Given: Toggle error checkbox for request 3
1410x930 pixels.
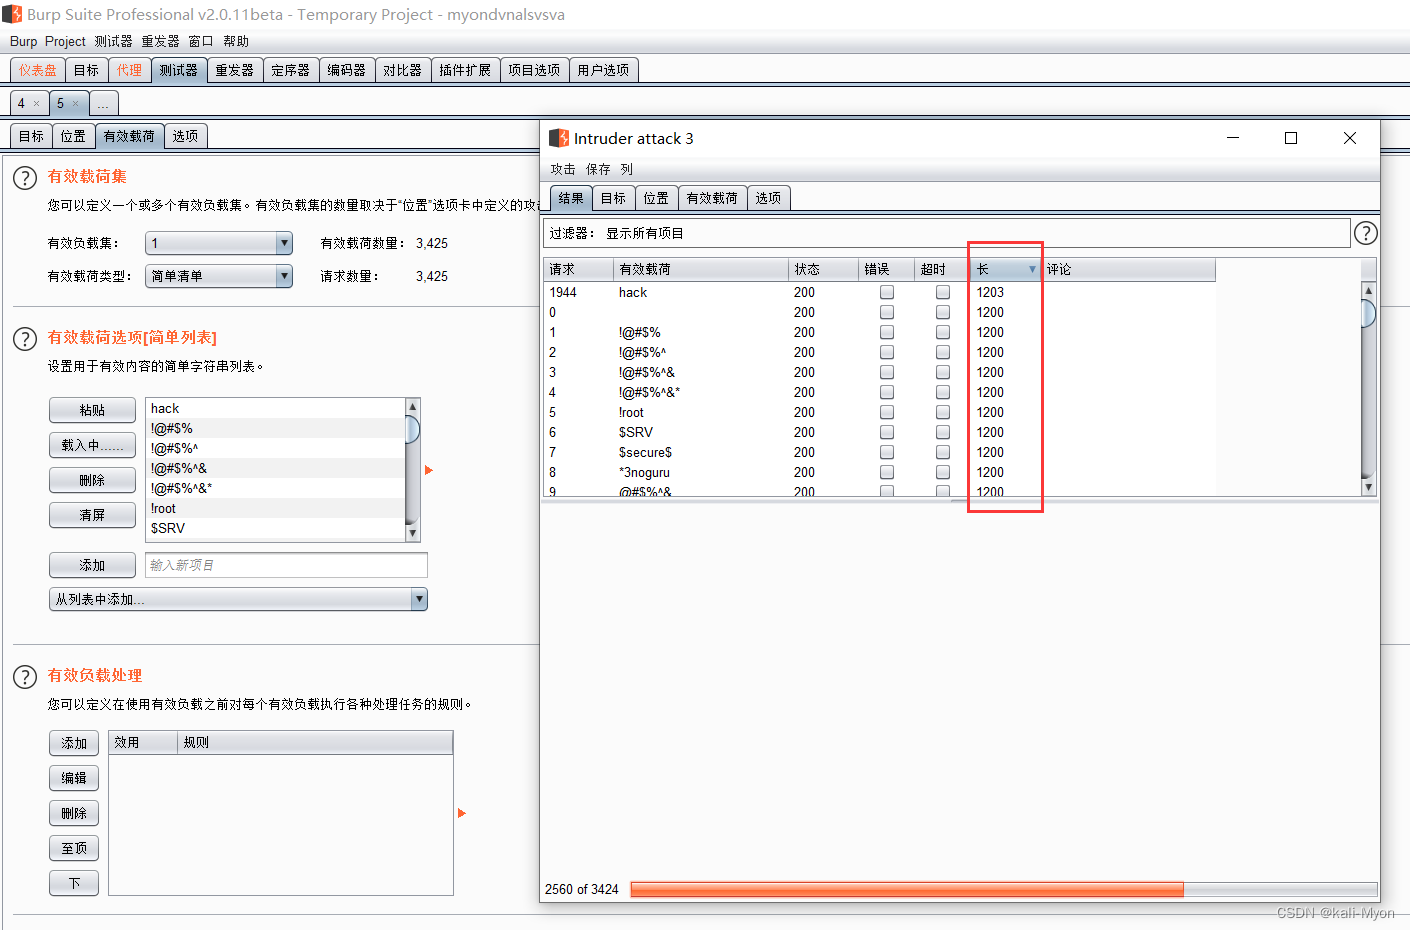Looking at the screenshot, I should [887, 372].
